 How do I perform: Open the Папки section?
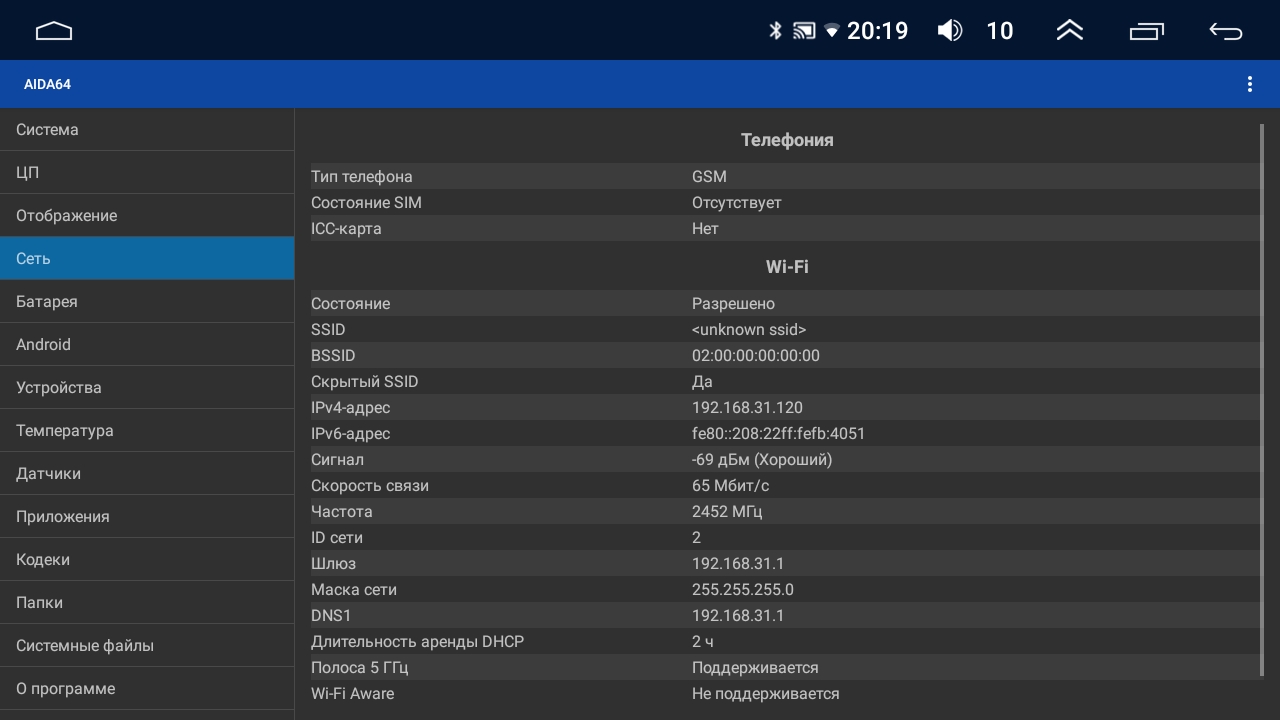(147, 603)
